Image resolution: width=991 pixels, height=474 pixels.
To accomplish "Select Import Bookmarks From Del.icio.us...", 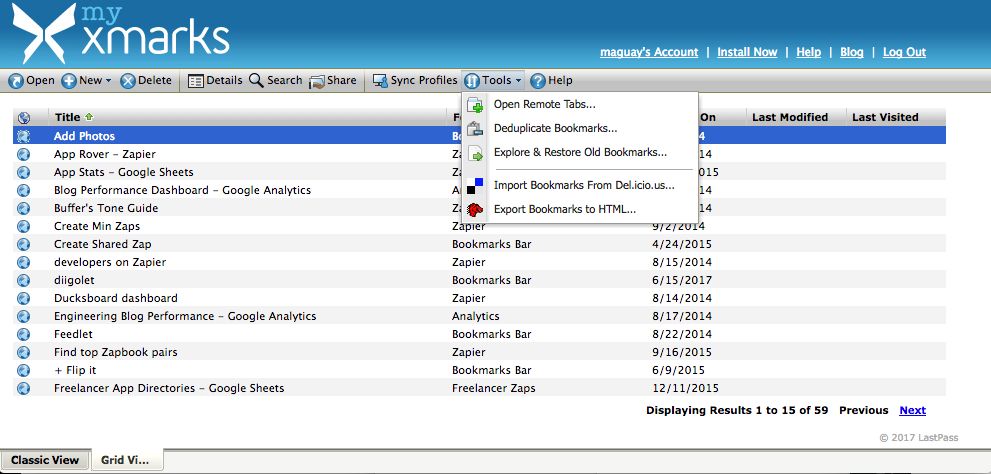I will pyautogui.click(x=584, y=185).
